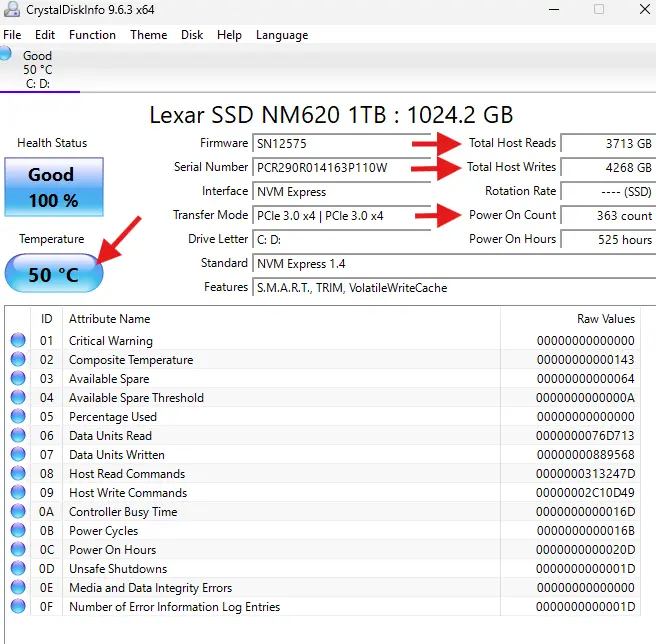Minimize the CrystalDiskInfo window

554,9
